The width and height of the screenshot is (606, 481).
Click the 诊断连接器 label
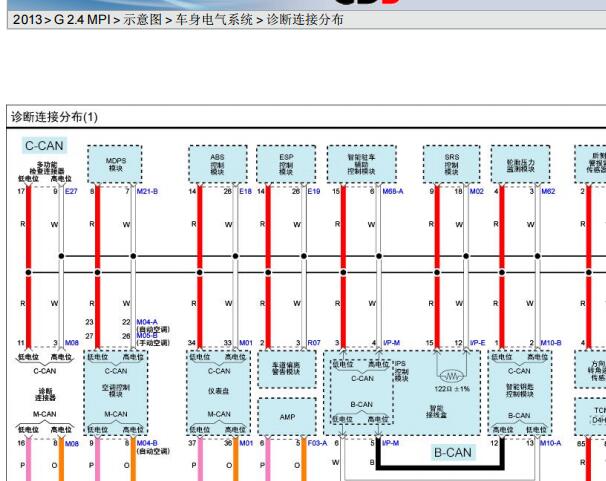coord(45,394)
